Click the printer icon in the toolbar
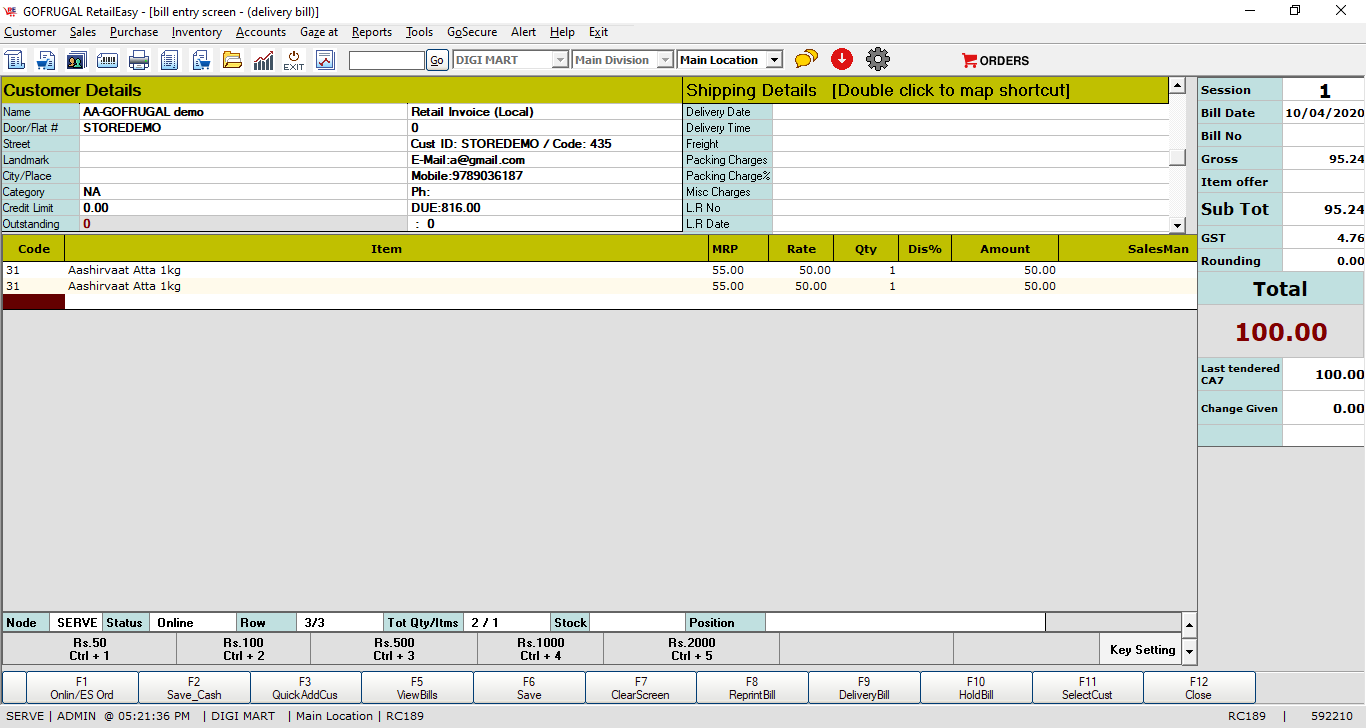The image size is (1366, 728). click(x=139, y=60)
